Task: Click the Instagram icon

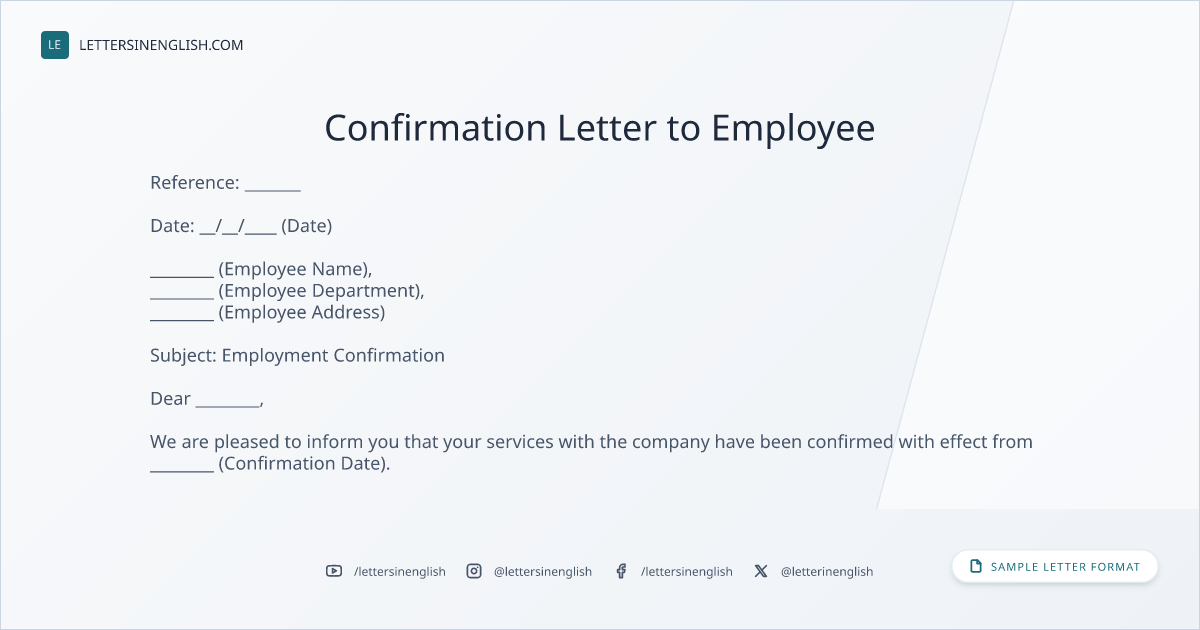Action: [x=474, y=571]
